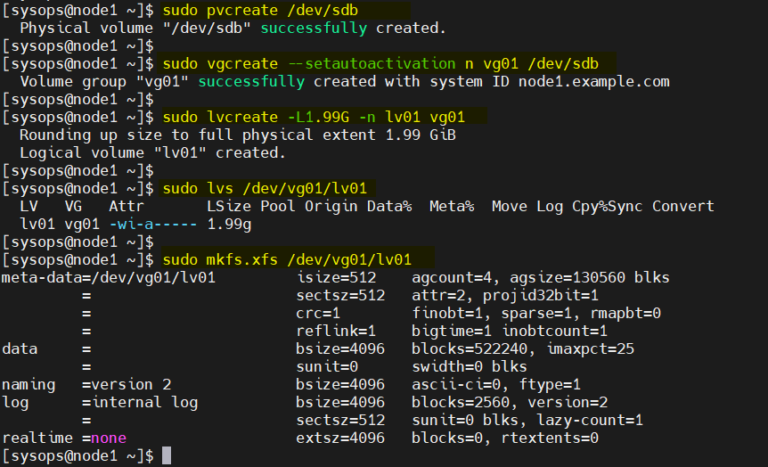Click the 'Origin' column header
The image size is (768, 467).
point(331,206)
